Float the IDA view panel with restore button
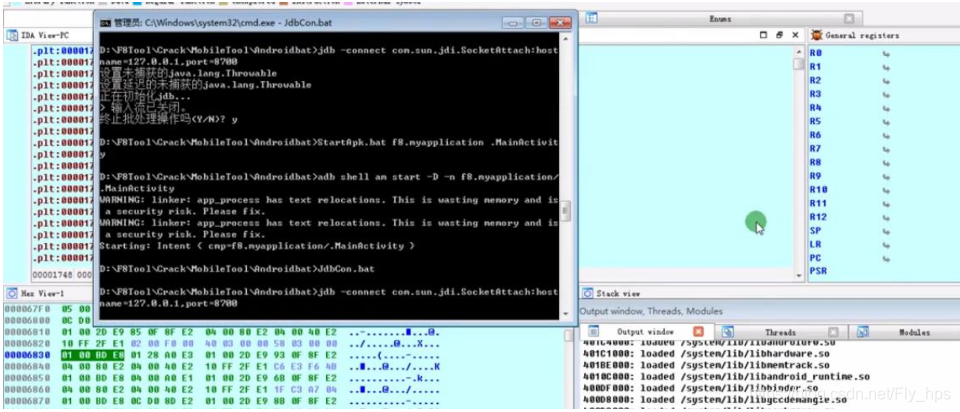Screen dimensions: 960x412 [779, 36]
